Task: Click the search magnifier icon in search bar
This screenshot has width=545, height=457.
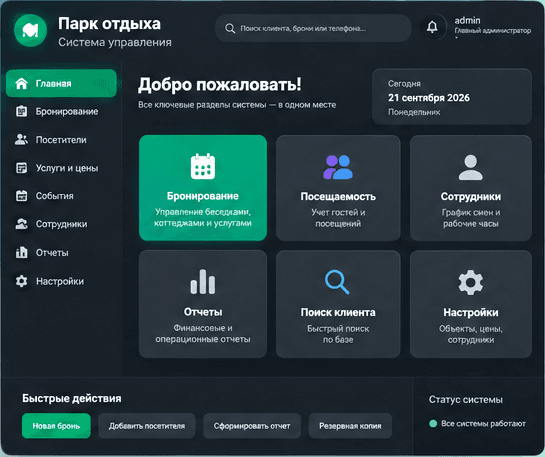Action: tap(230, 28)
